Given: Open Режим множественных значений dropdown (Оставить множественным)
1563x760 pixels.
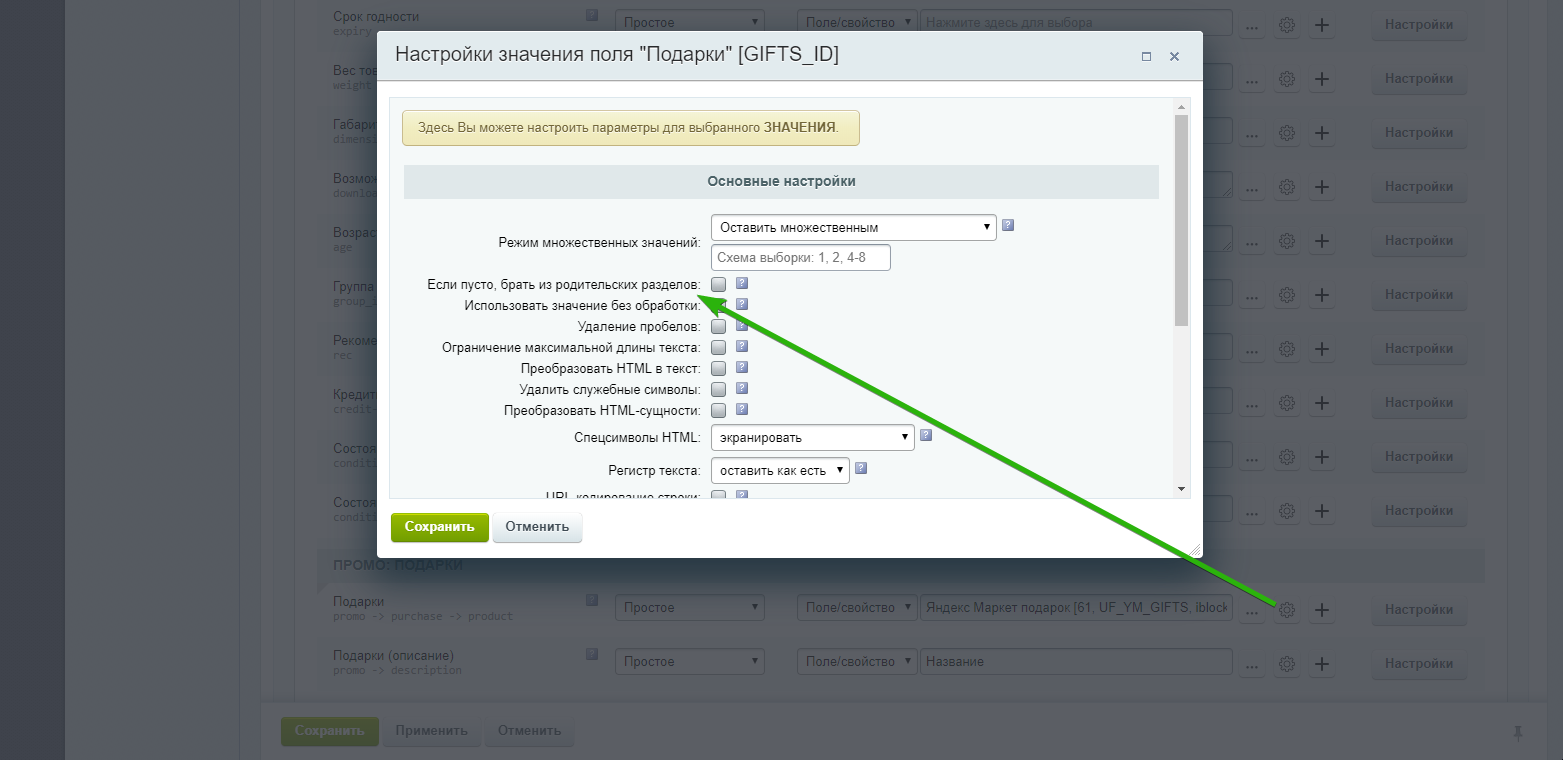Looking at the screenshot, I should (853, 227).
